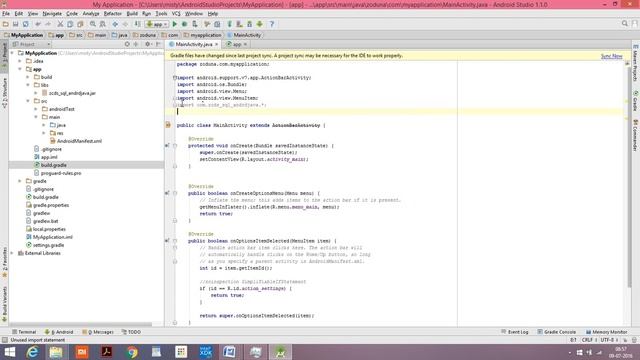Toggle the Memory Monitor tool window button
Image resolution: width=640 pixels, height=360 pixels.
coord(607,332)
